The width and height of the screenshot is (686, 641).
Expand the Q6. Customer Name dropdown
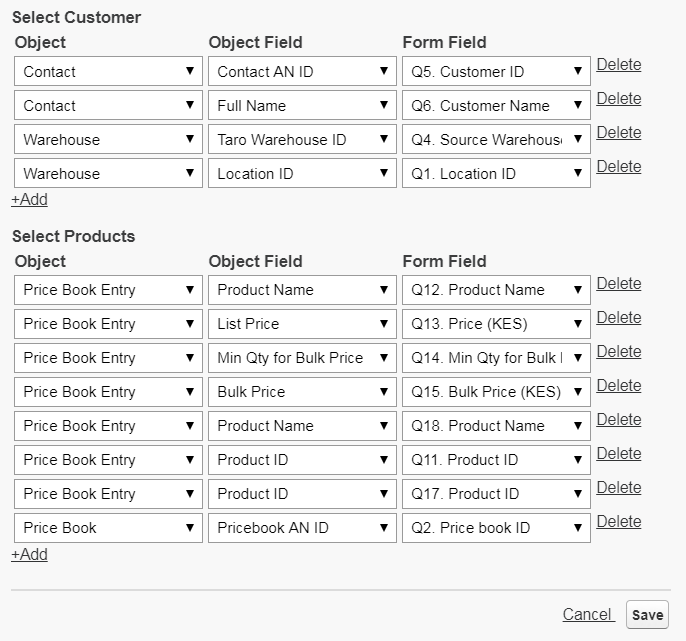[496, 106]
